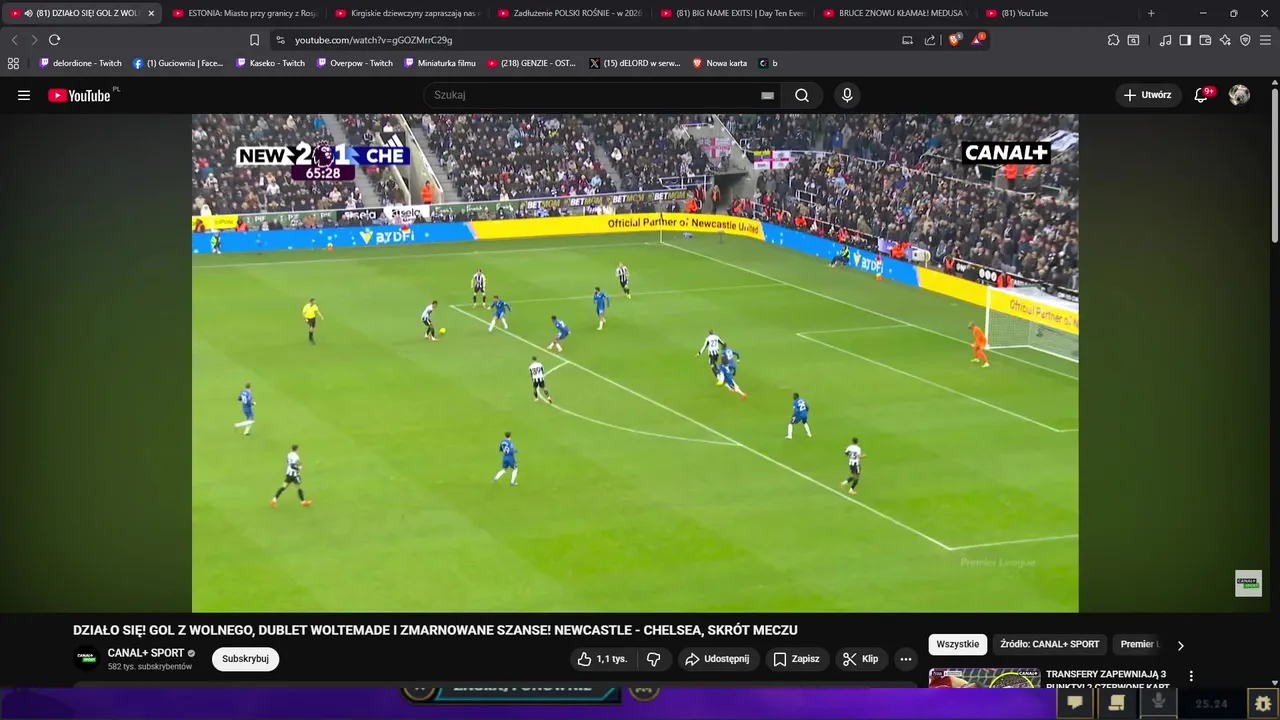Click the youtube.com address bar URL
This screenshot has width=1280, height=720.
tap(373, 40)
